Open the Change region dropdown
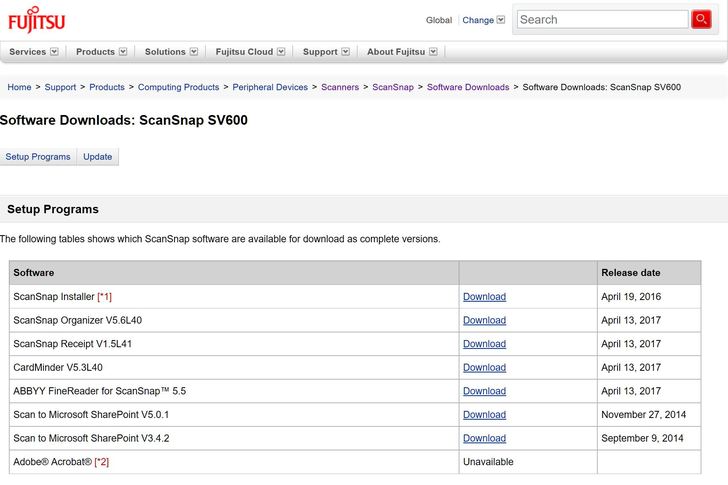 click(x=484, y=20)
